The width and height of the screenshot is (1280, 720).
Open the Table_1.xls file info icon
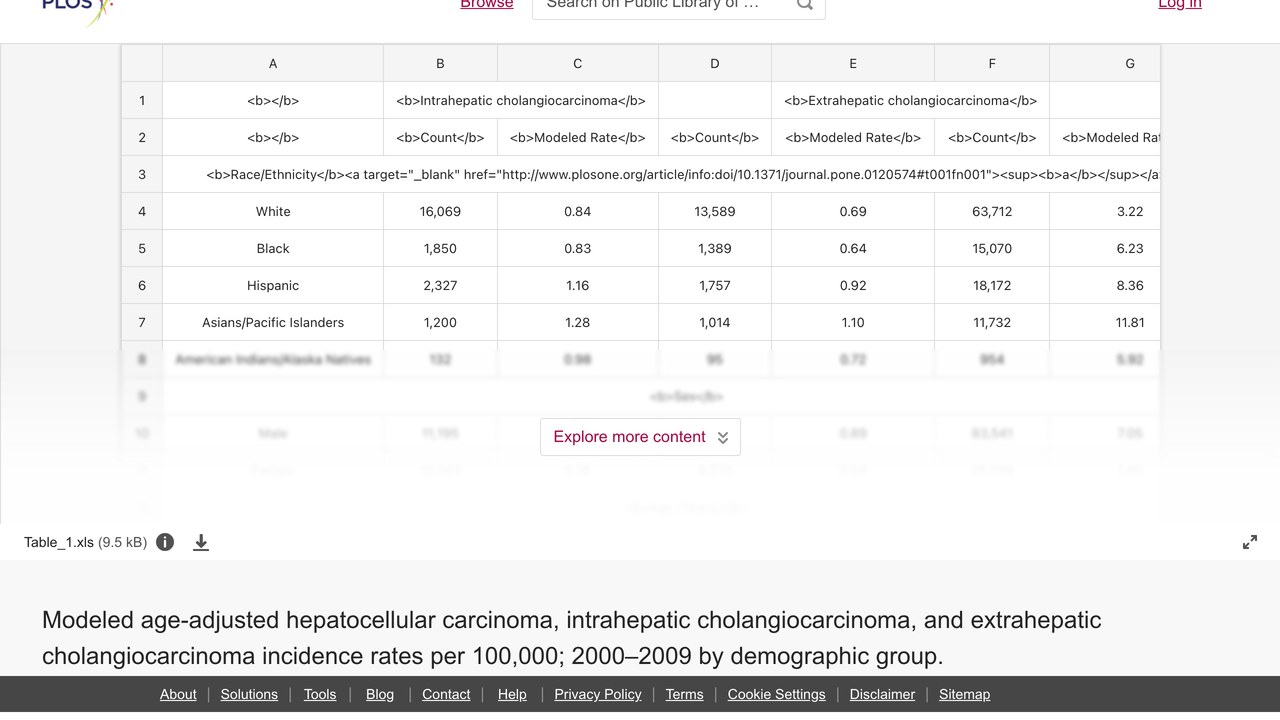click(165, 542)
